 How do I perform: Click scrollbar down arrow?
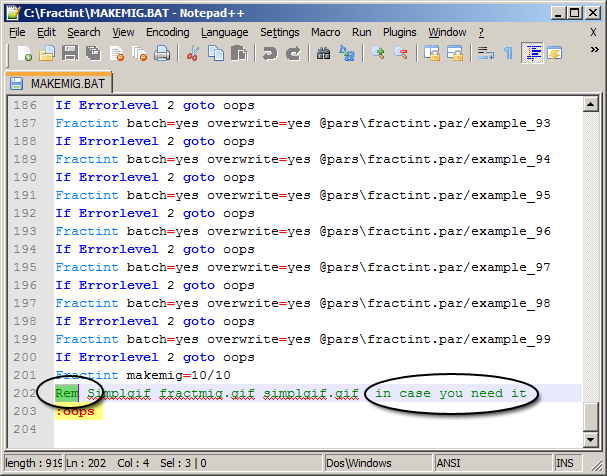(x=591, y=439)
